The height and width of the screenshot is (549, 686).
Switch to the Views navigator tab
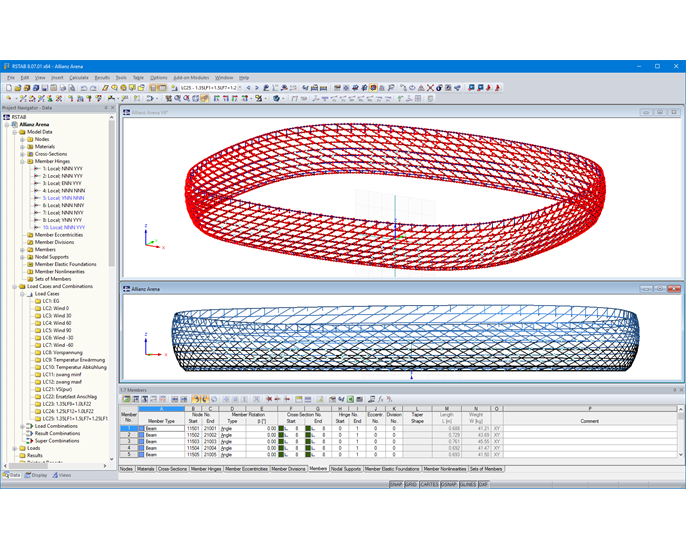(x=62, y=475)
